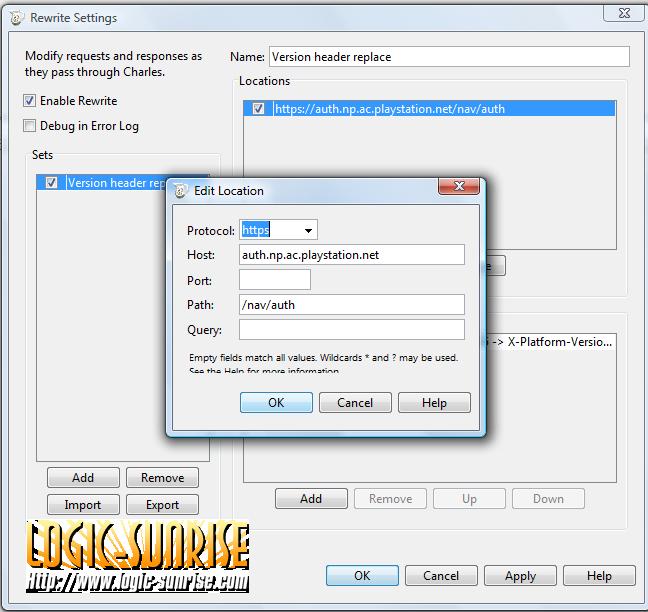Image resolution: width=648 pixels, height=612 pixels.
Task: Export rewrite sets
Action: point(162,505)
